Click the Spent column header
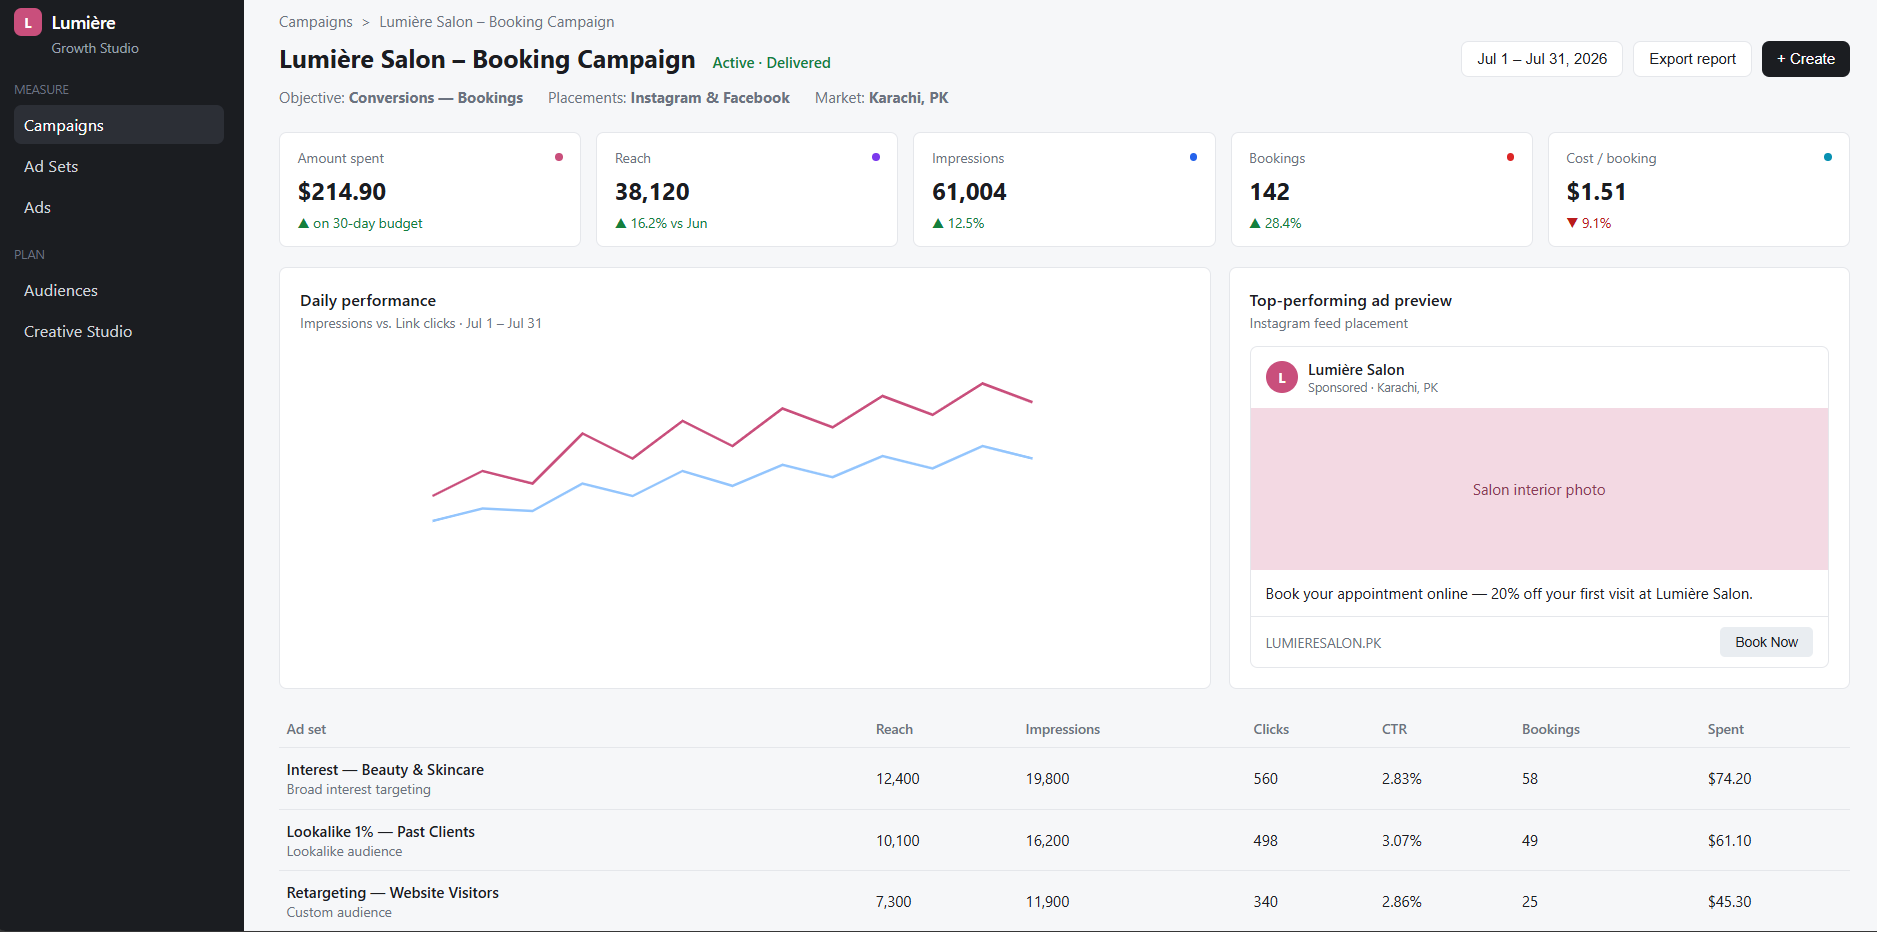Viewport: 1877px width, 932px height. coord(1725,729)
